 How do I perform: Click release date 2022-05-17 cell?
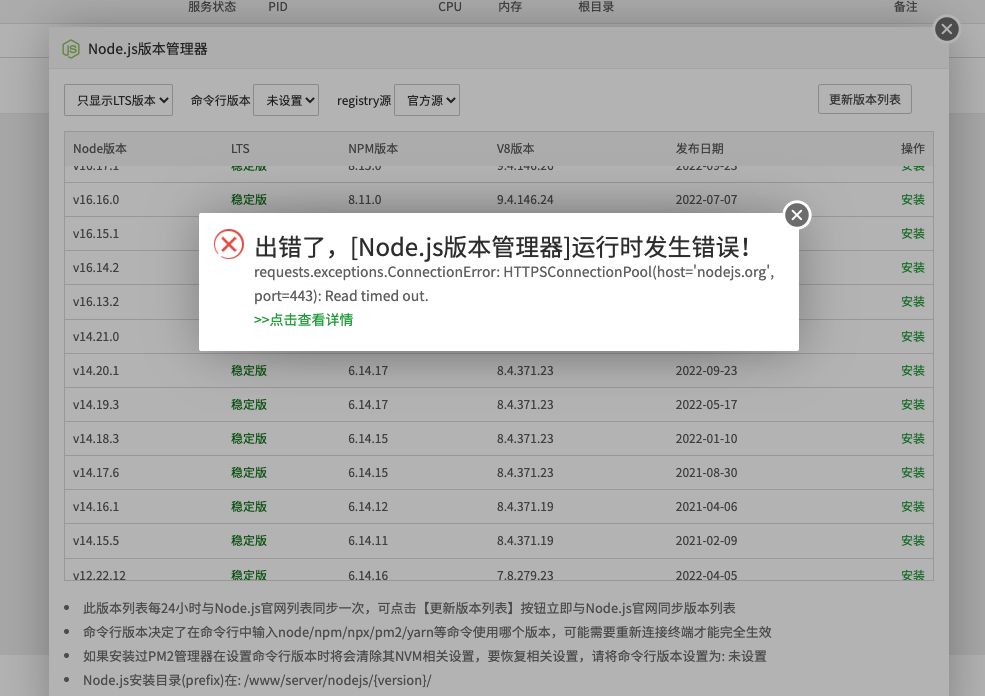tap(706, 405)
